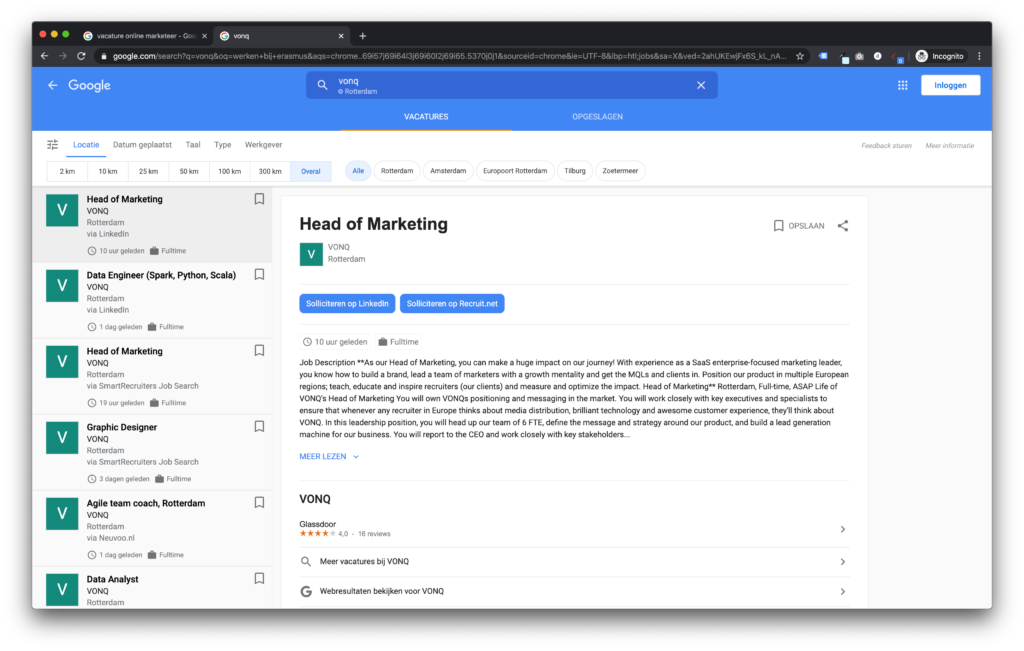Open the Type filter
This screenshot has width=1024, height=651.
(x=223, y=145)
